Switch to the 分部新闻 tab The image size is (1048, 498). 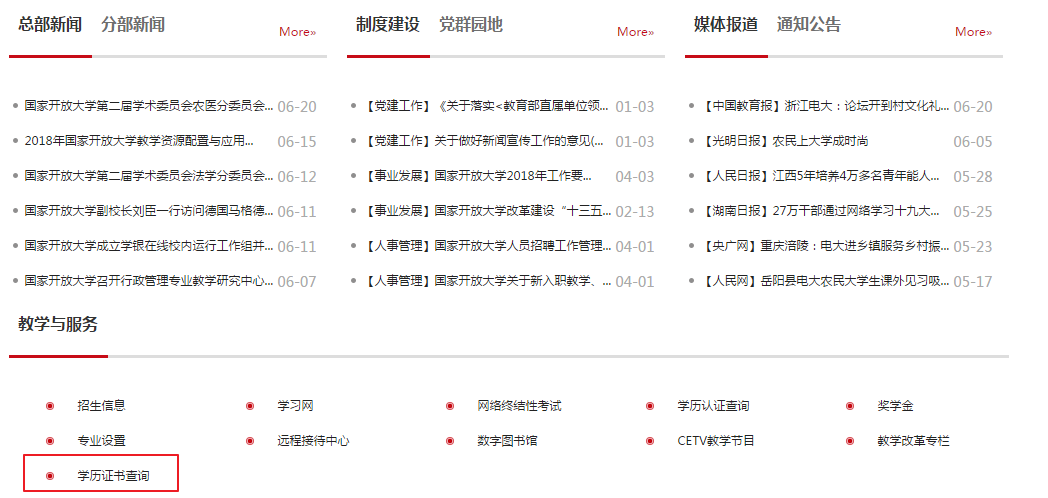point(132,25)
